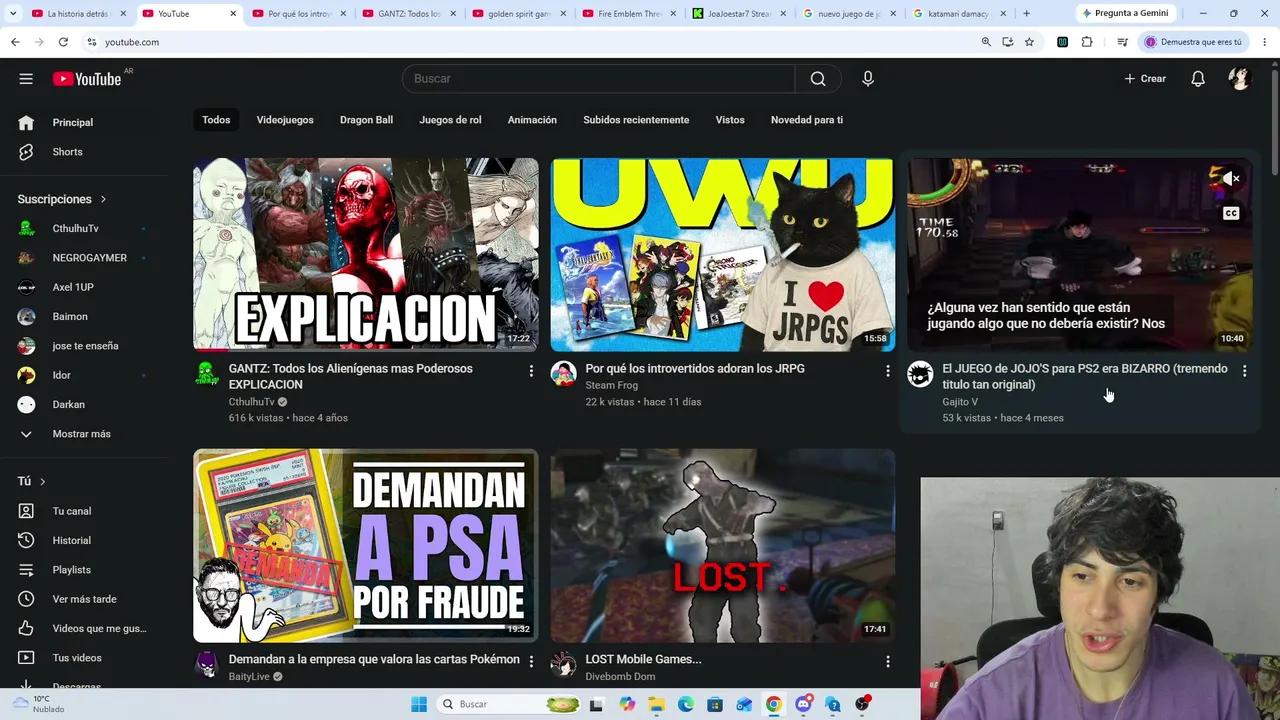Open the LOST Mobile Games thumbnail
The image size is (1280, 720).
tap(723, 545)
